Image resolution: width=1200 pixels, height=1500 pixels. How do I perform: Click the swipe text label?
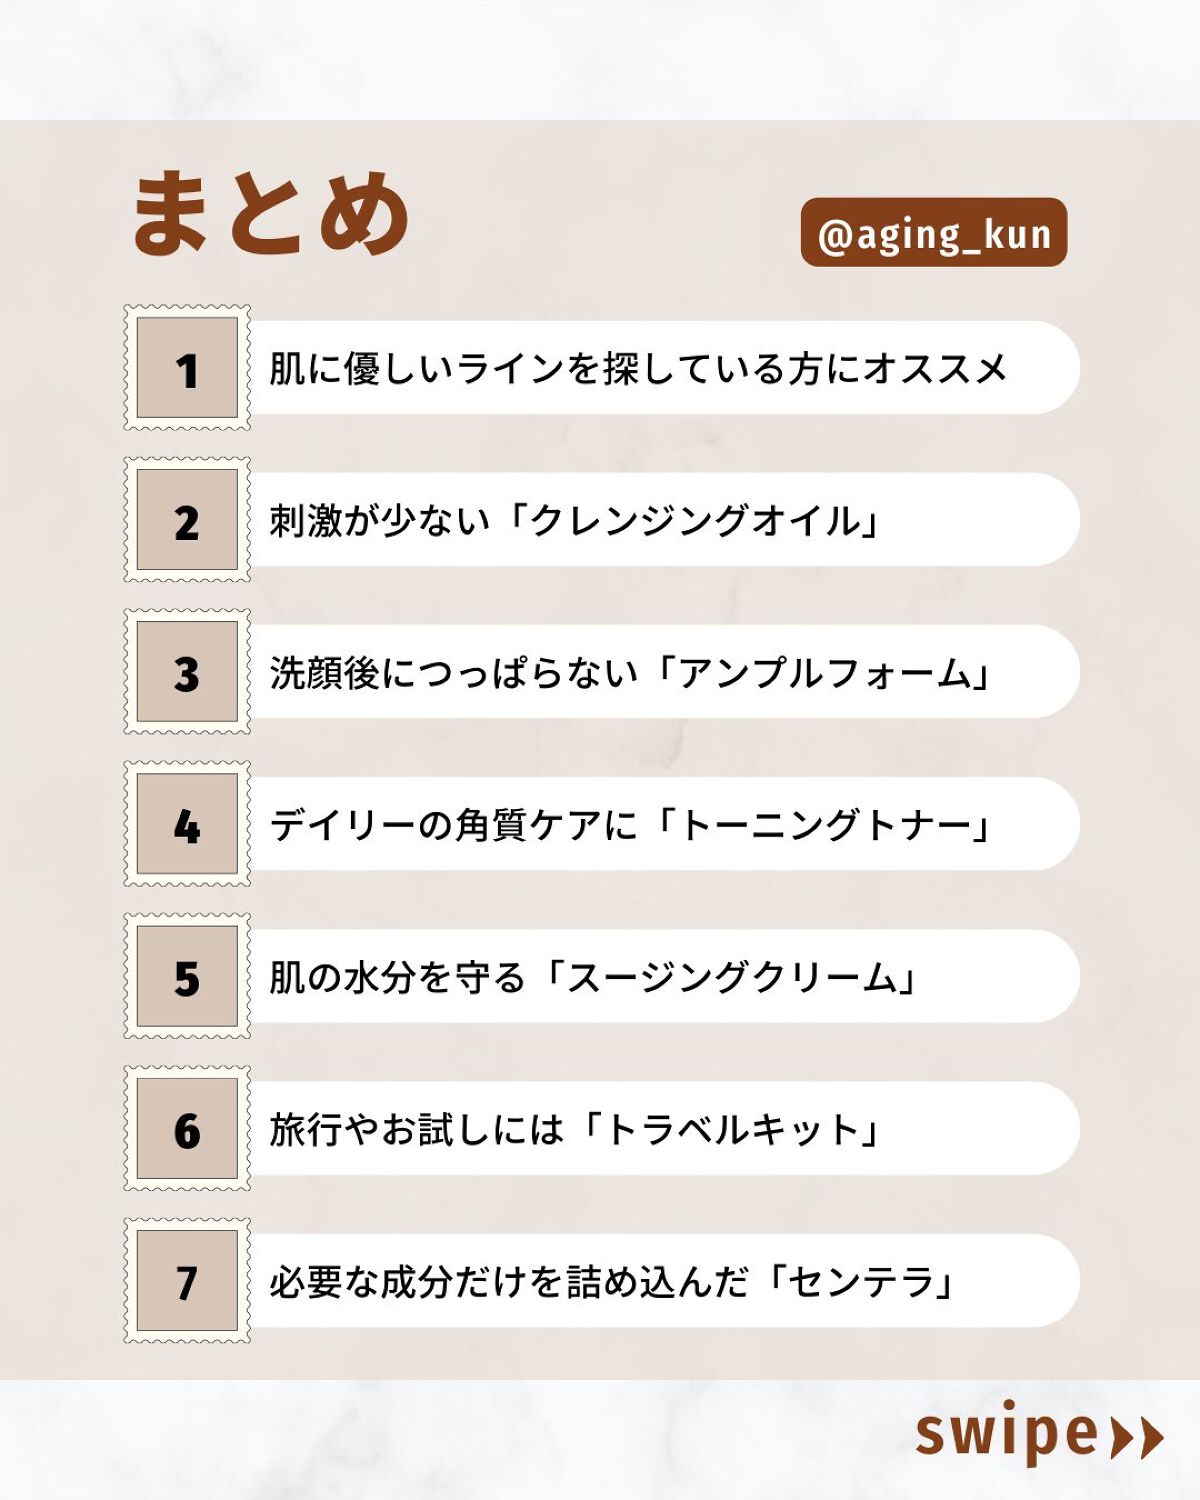(x=1007, y=1434)
